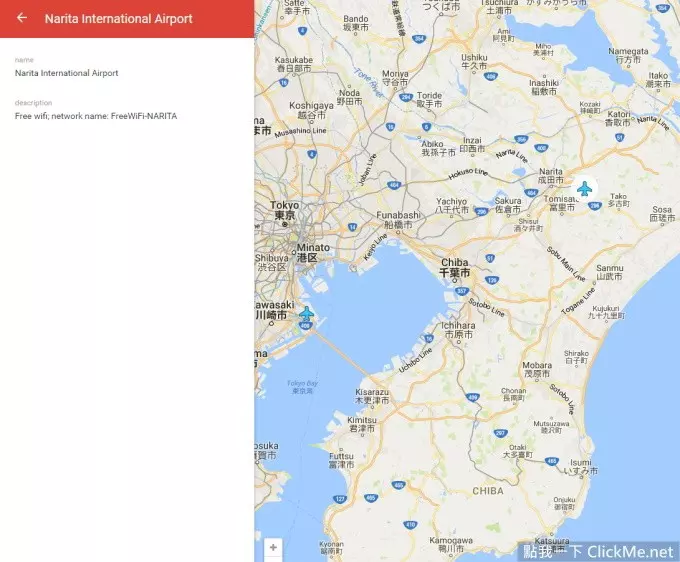Click the Bando label on the map
The width and height of the screenshot is (680, 562).
click(x=356, y=23)
